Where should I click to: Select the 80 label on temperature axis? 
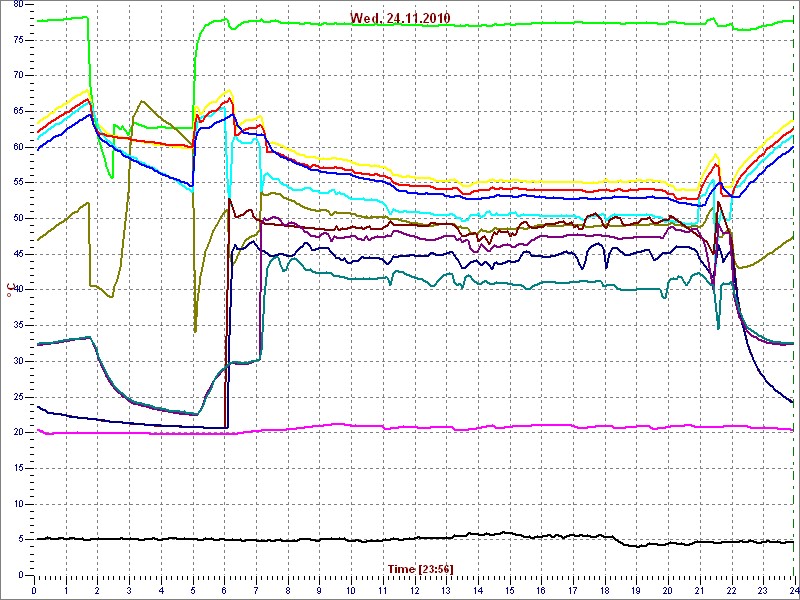(17, 4)
